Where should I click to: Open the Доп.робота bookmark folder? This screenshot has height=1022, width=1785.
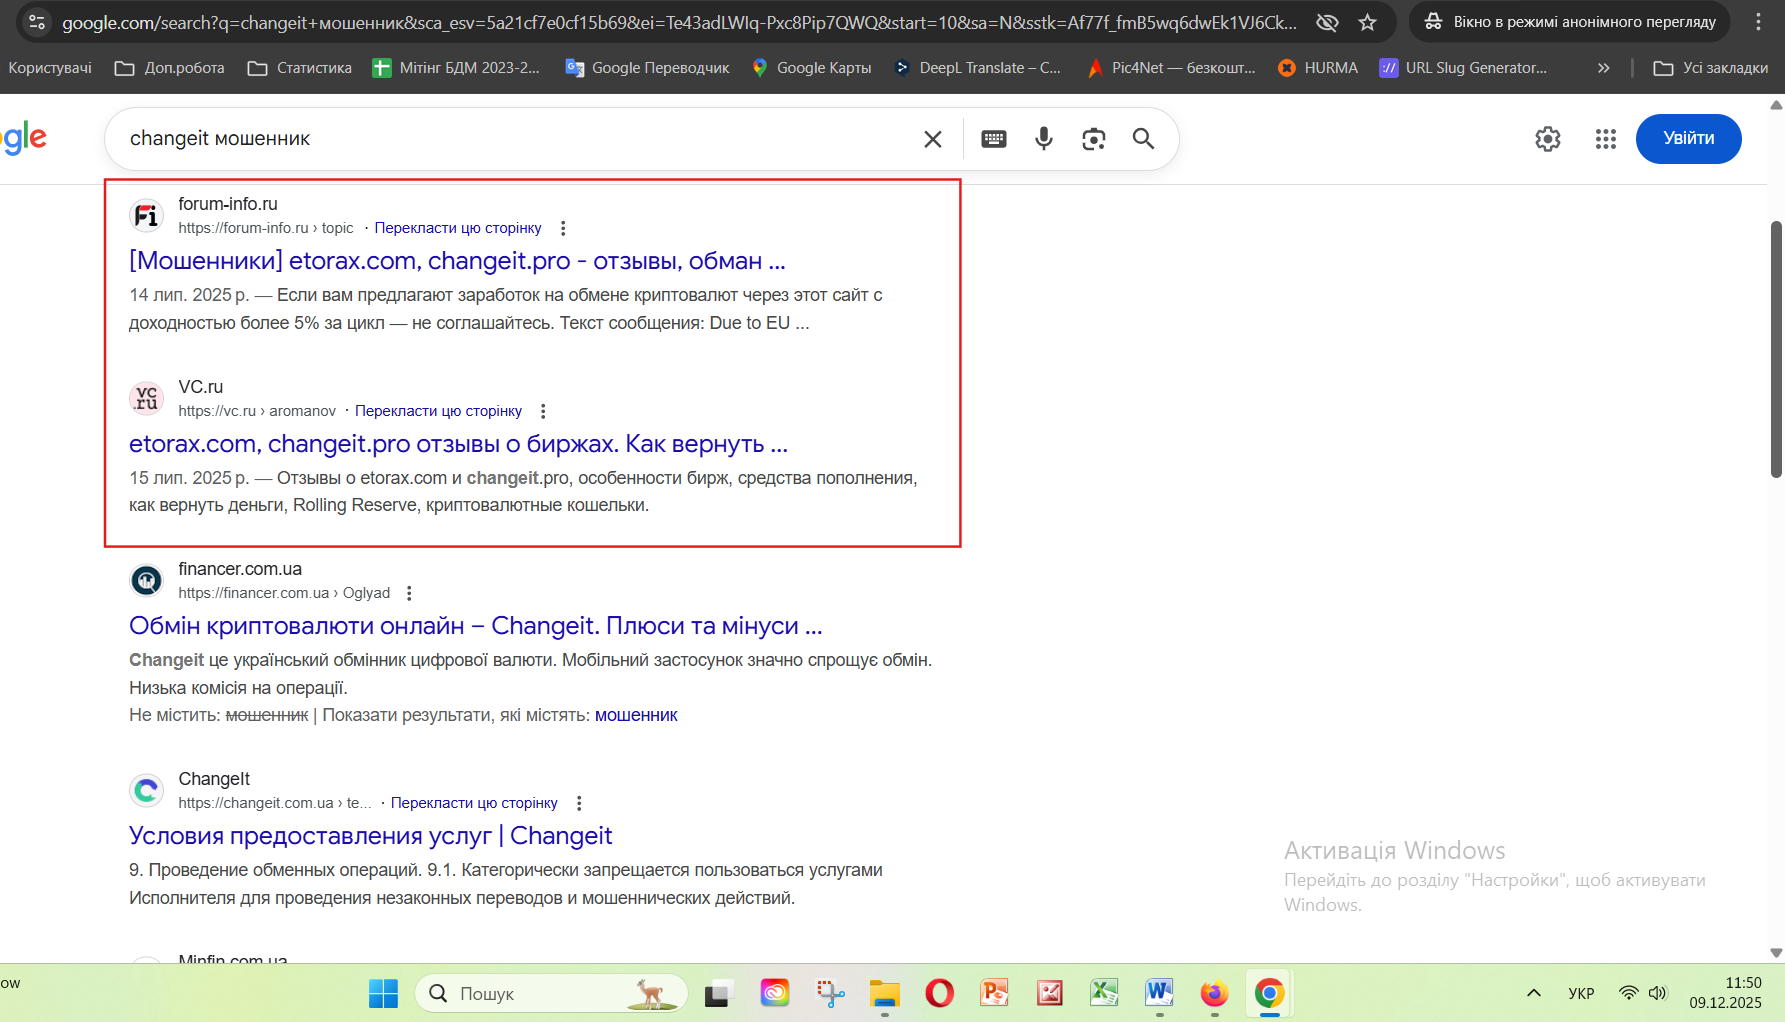coord(169,68)
